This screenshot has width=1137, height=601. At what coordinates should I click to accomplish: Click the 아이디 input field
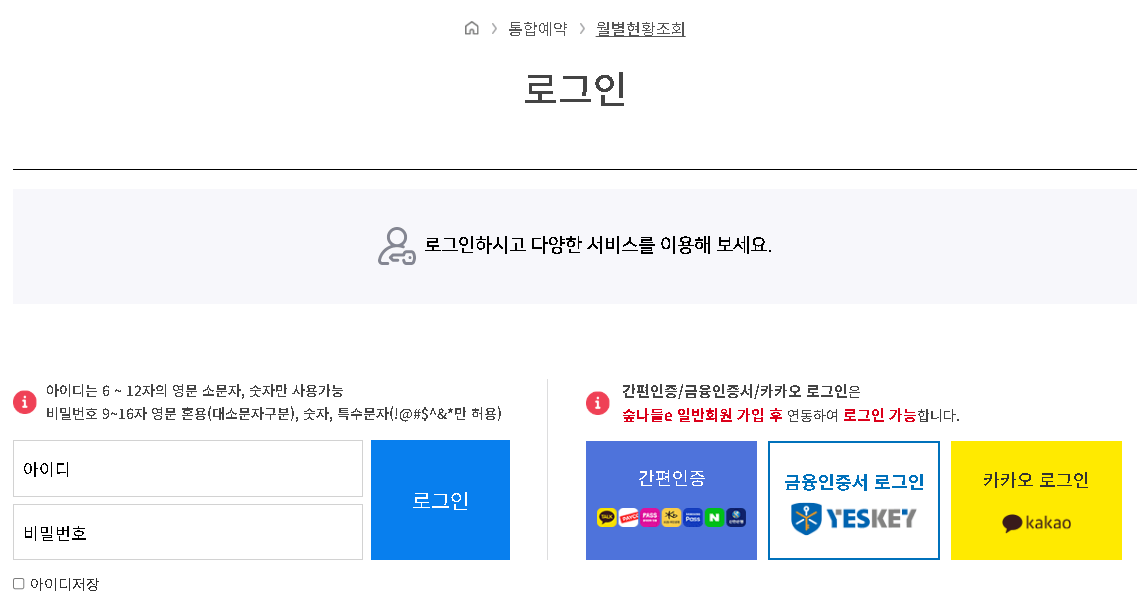click(188, 468)
